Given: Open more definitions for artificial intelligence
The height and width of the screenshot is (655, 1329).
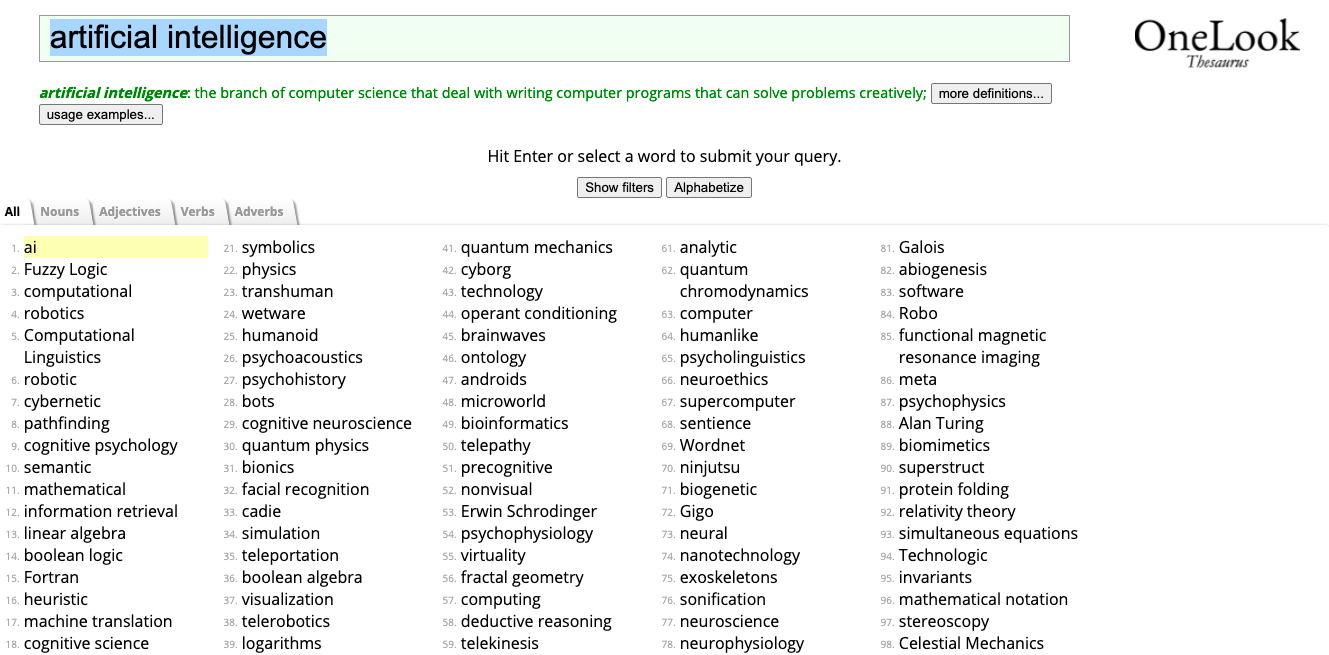Looking at the screenshot, I should pyautogui.click(x=991, y=93).
